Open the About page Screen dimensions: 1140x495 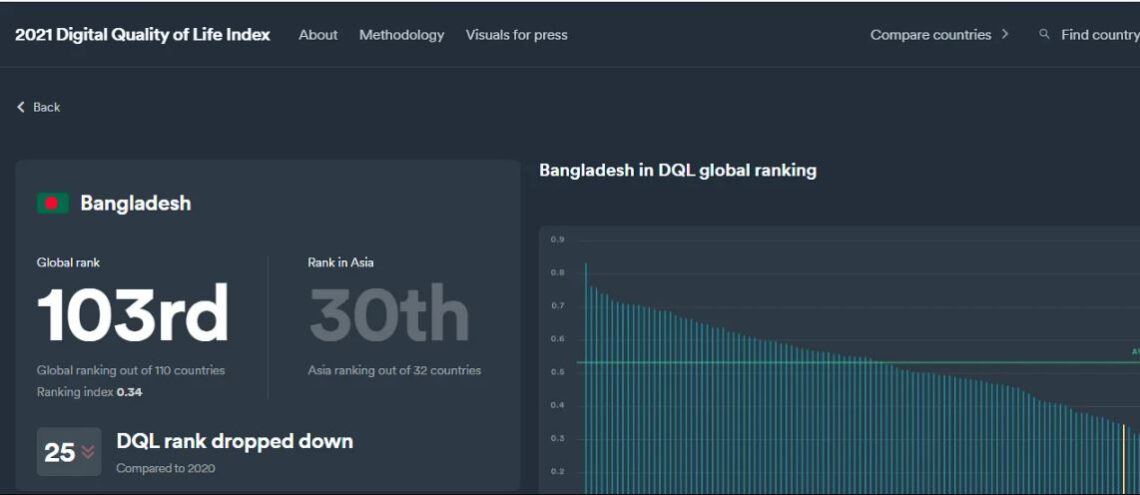318,35
